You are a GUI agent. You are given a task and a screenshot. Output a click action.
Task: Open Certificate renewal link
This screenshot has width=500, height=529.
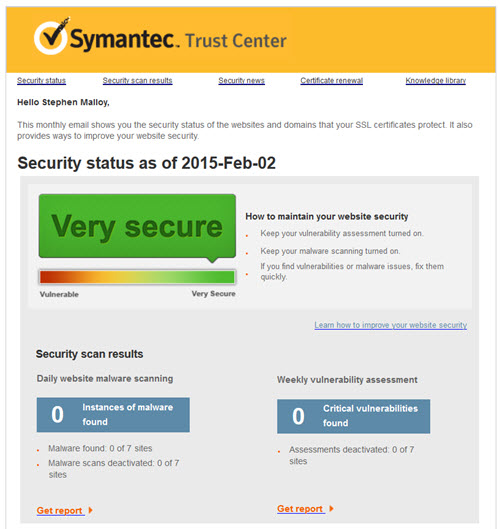pos(332,81)
